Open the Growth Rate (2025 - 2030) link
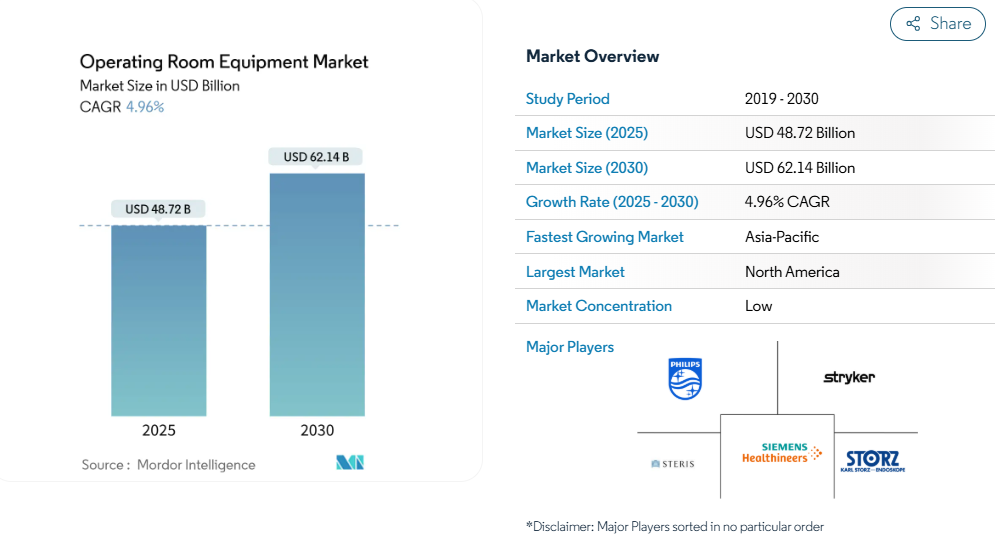Screen dimensions: 995x549 (612, 202)
